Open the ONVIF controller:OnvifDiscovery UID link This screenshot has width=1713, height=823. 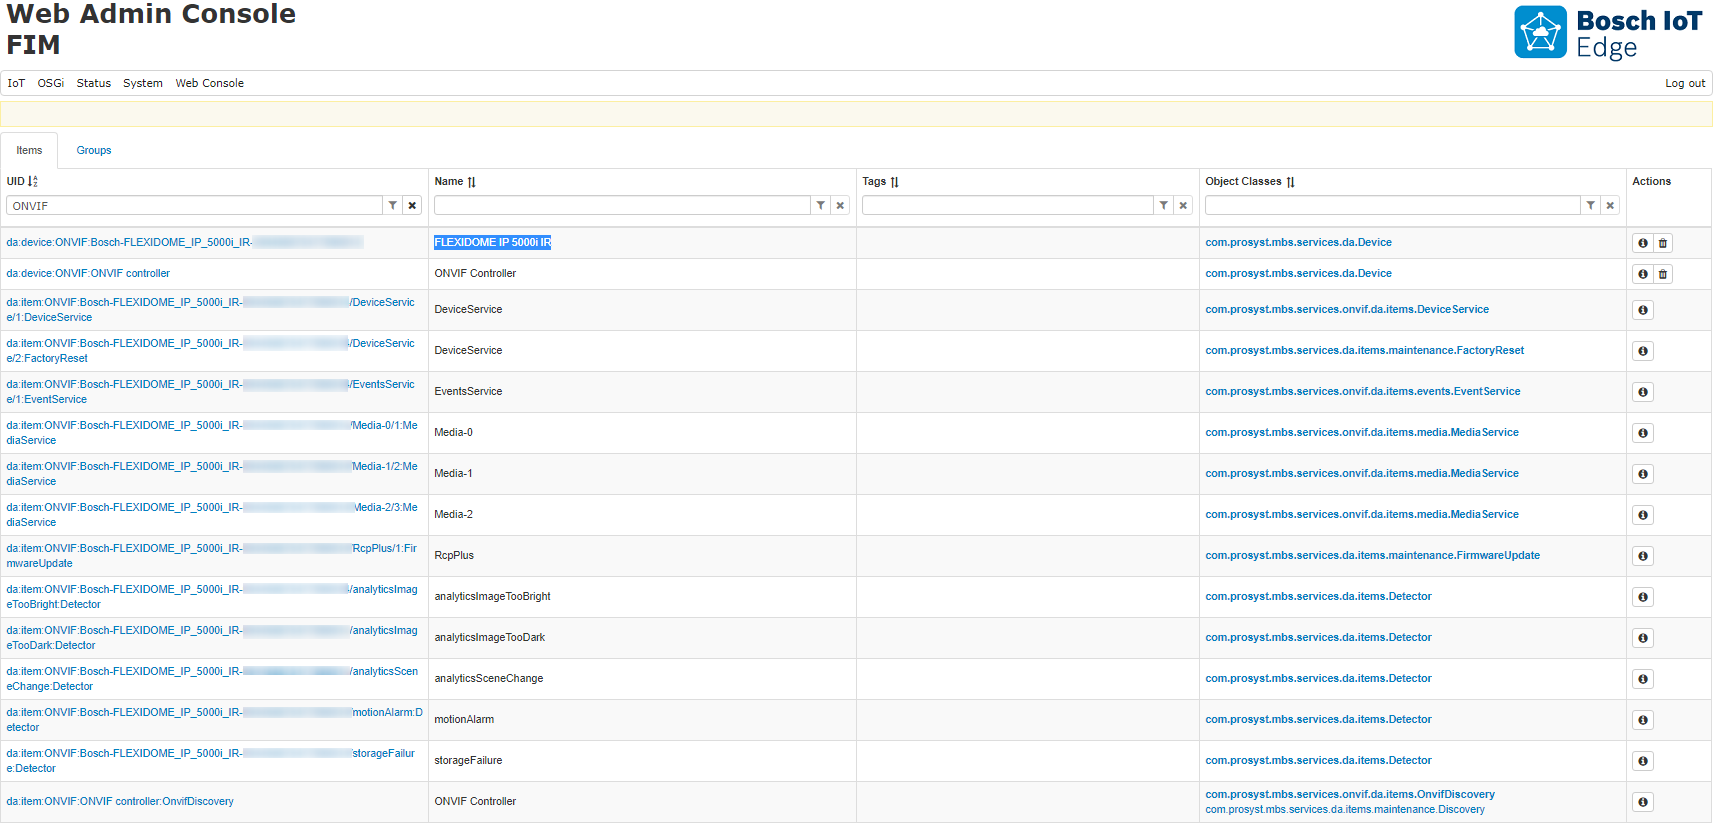[120, 801]
